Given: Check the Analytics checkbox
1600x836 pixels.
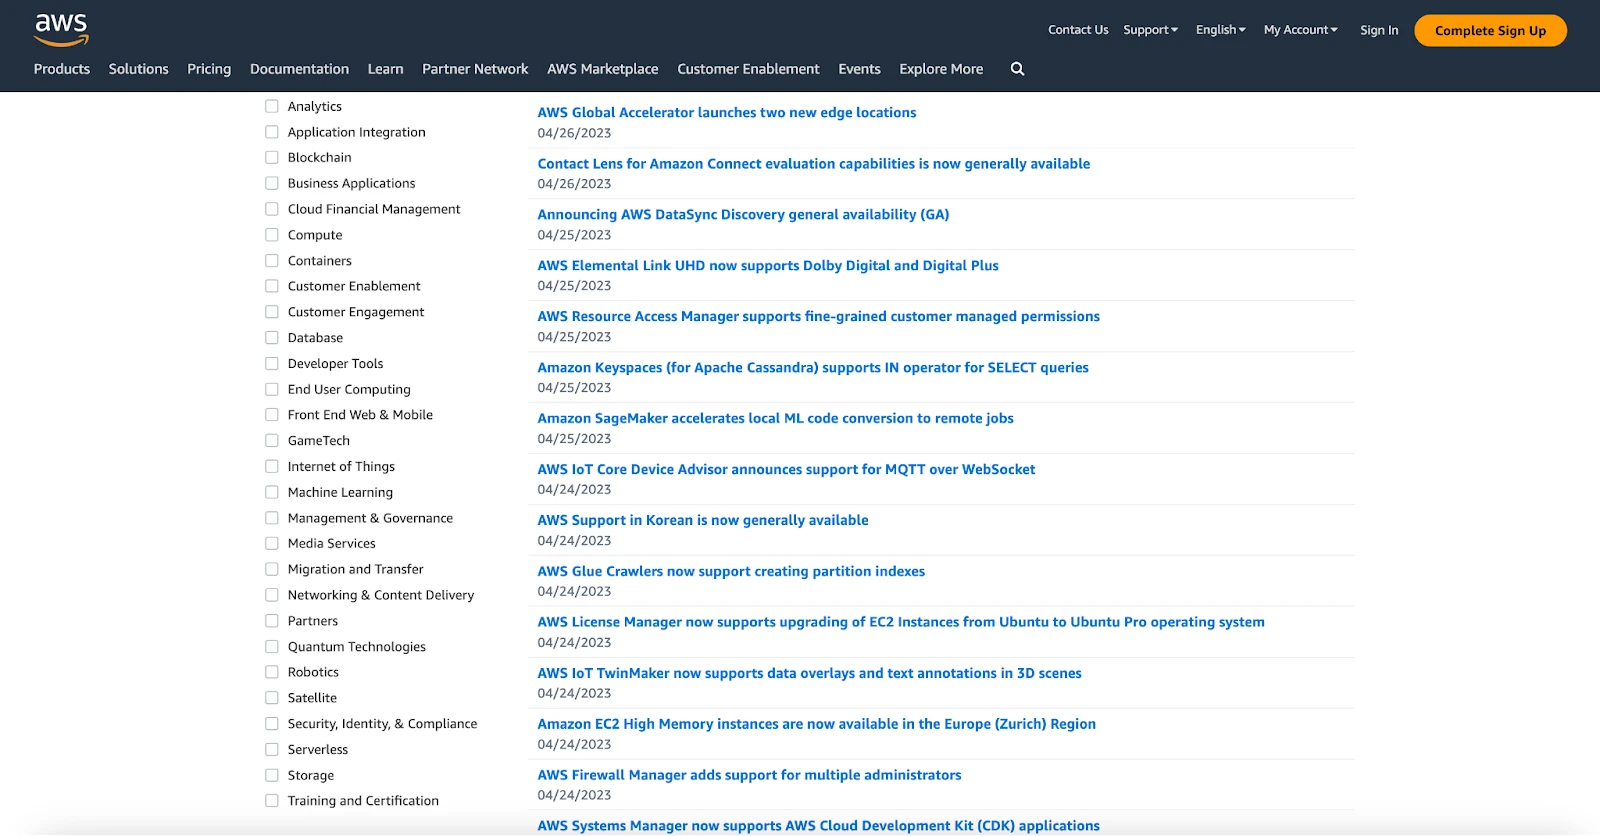Looking at the screenshot, I should pos(272,106).
